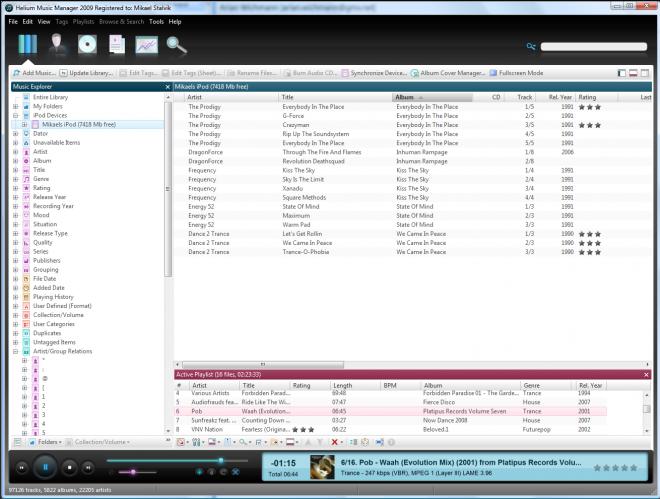Click the search options icon beside search box
Image resolution: width=660 pixels, height=499 pixels.
tap(531, 46)
